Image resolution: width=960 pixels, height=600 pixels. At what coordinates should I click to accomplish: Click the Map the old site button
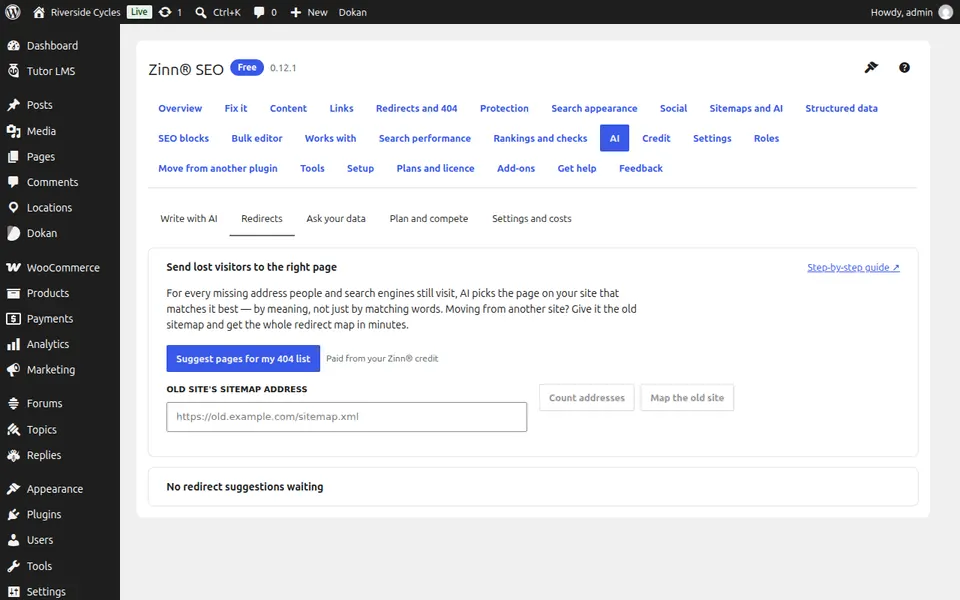[687, 398]
